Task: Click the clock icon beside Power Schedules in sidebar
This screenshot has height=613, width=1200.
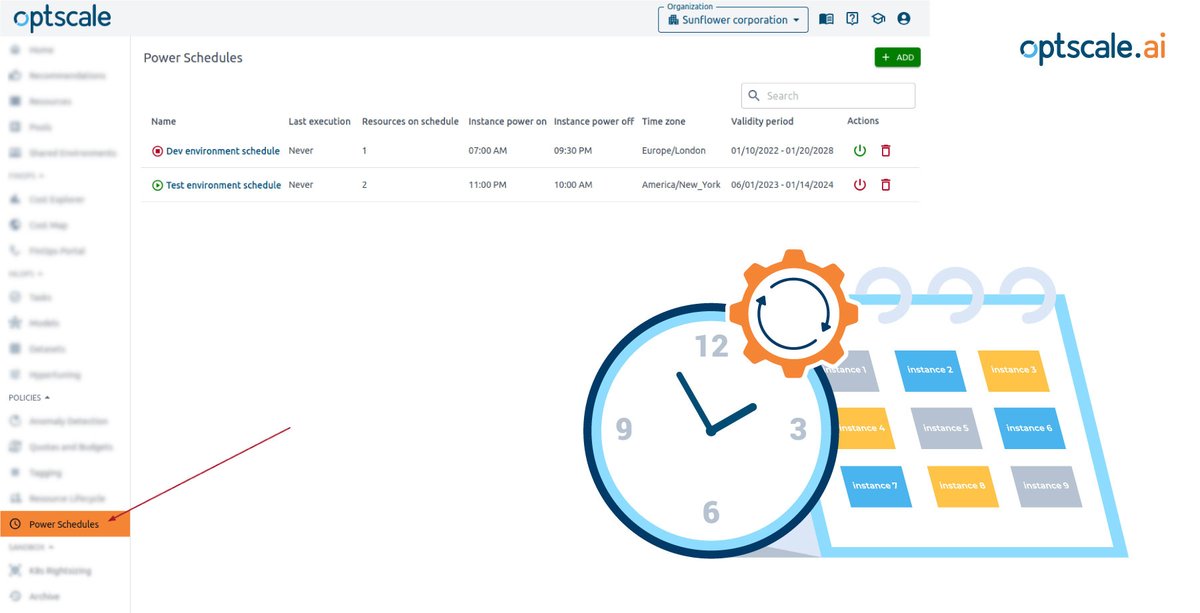Action: point(15,524)
